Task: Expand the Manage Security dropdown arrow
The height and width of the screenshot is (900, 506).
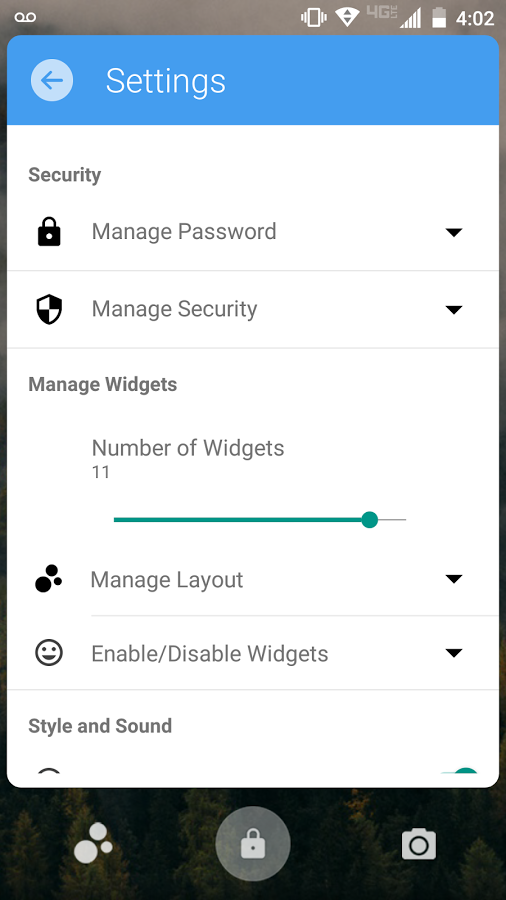Action: pos(454,310)
